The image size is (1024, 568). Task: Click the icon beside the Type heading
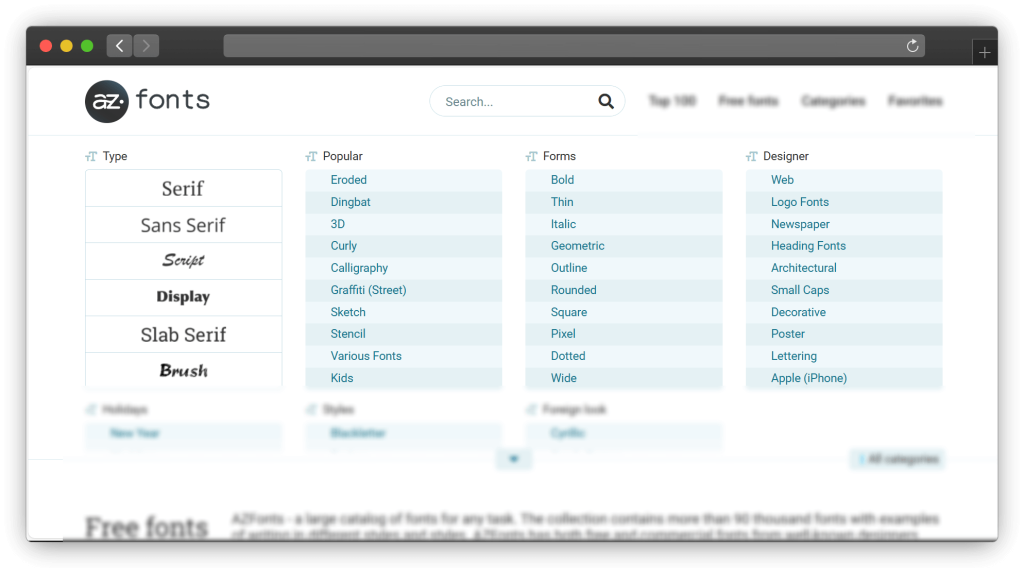point(91,157)
